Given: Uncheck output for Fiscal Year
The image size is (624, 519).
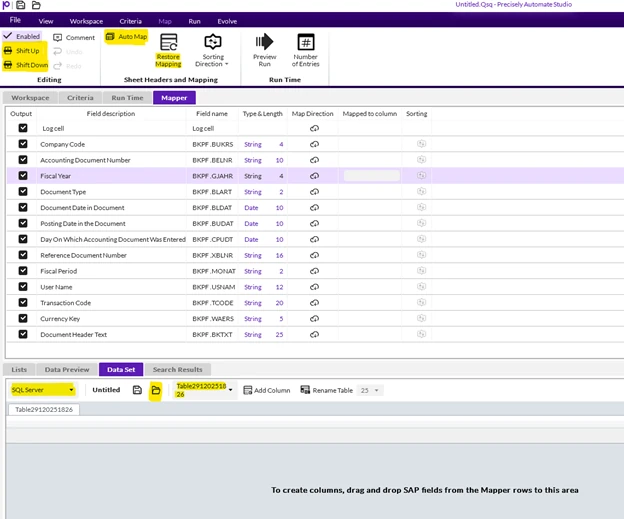Looking at the screenshot, I should click(23, 176).
